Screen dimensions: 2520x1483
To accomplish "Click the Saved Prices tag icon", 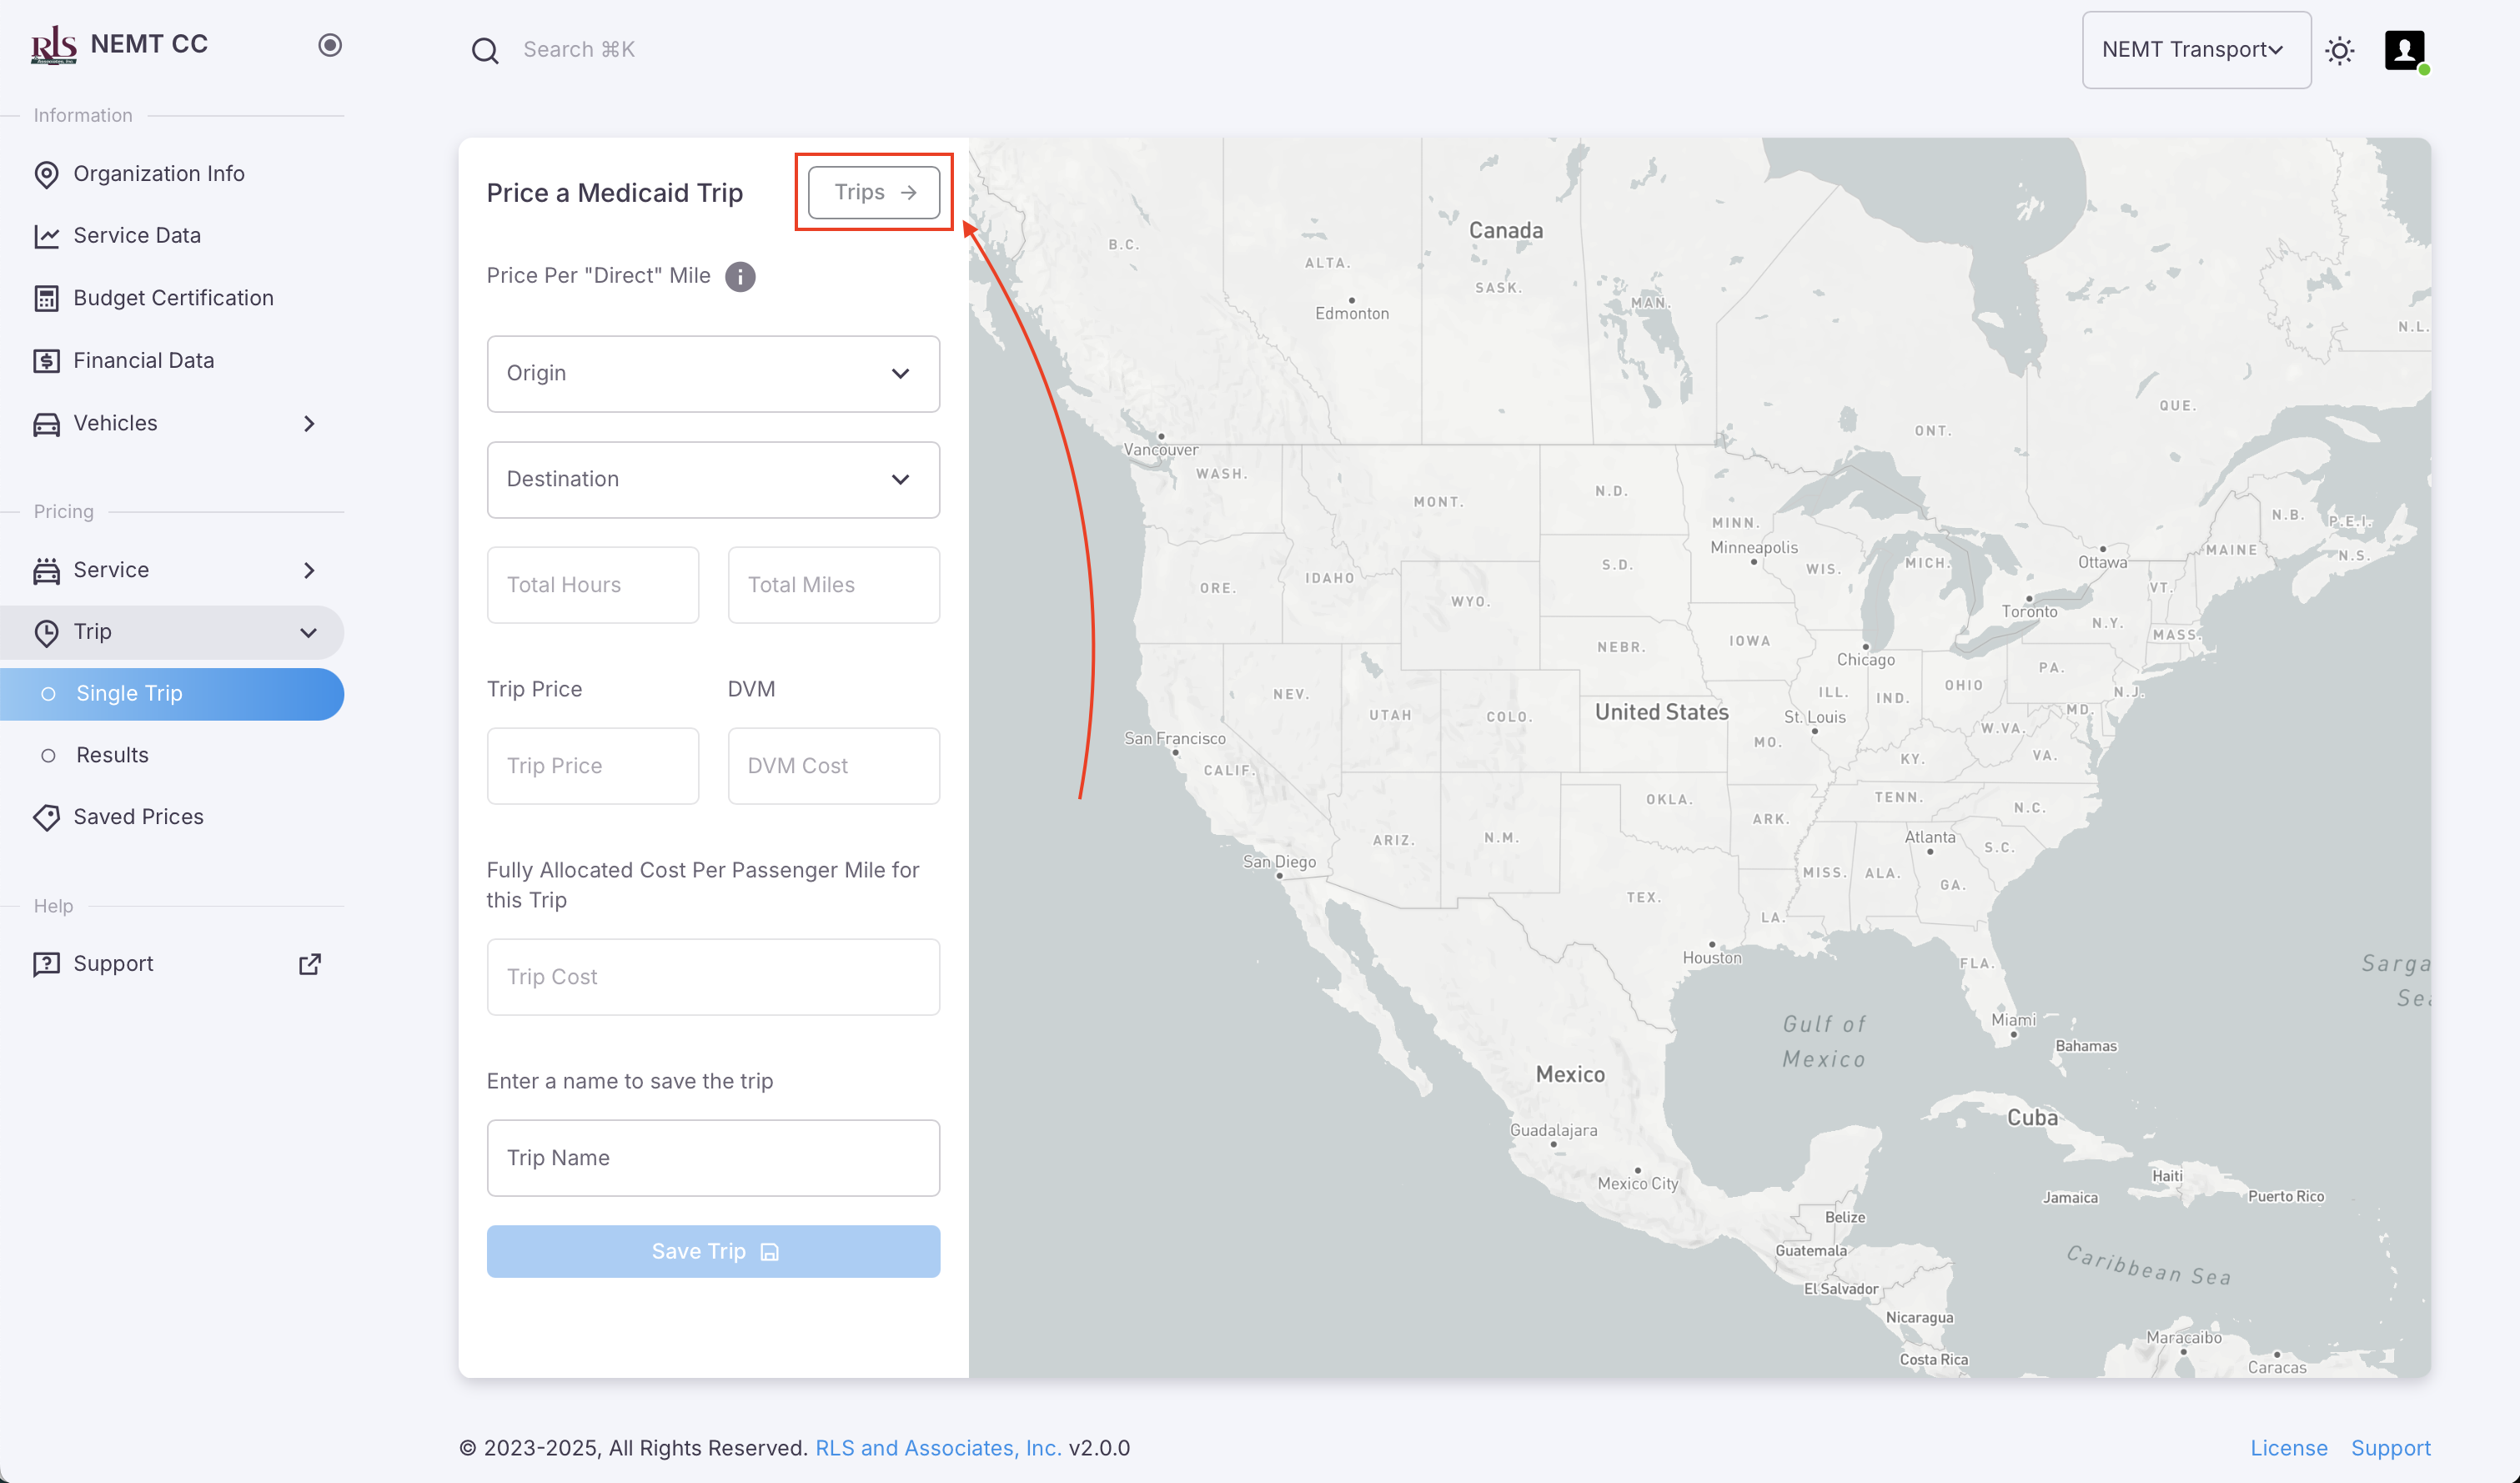I will point(46,817).
